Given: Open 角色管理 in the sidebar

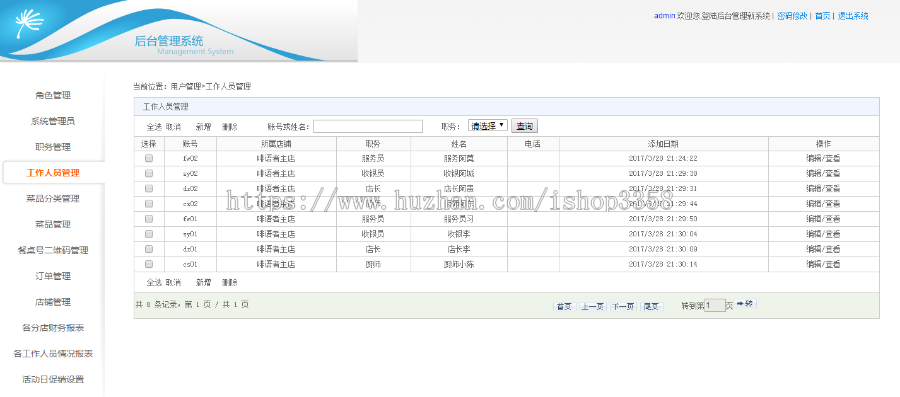Looking at the screenshot, I should coord(53,95).
